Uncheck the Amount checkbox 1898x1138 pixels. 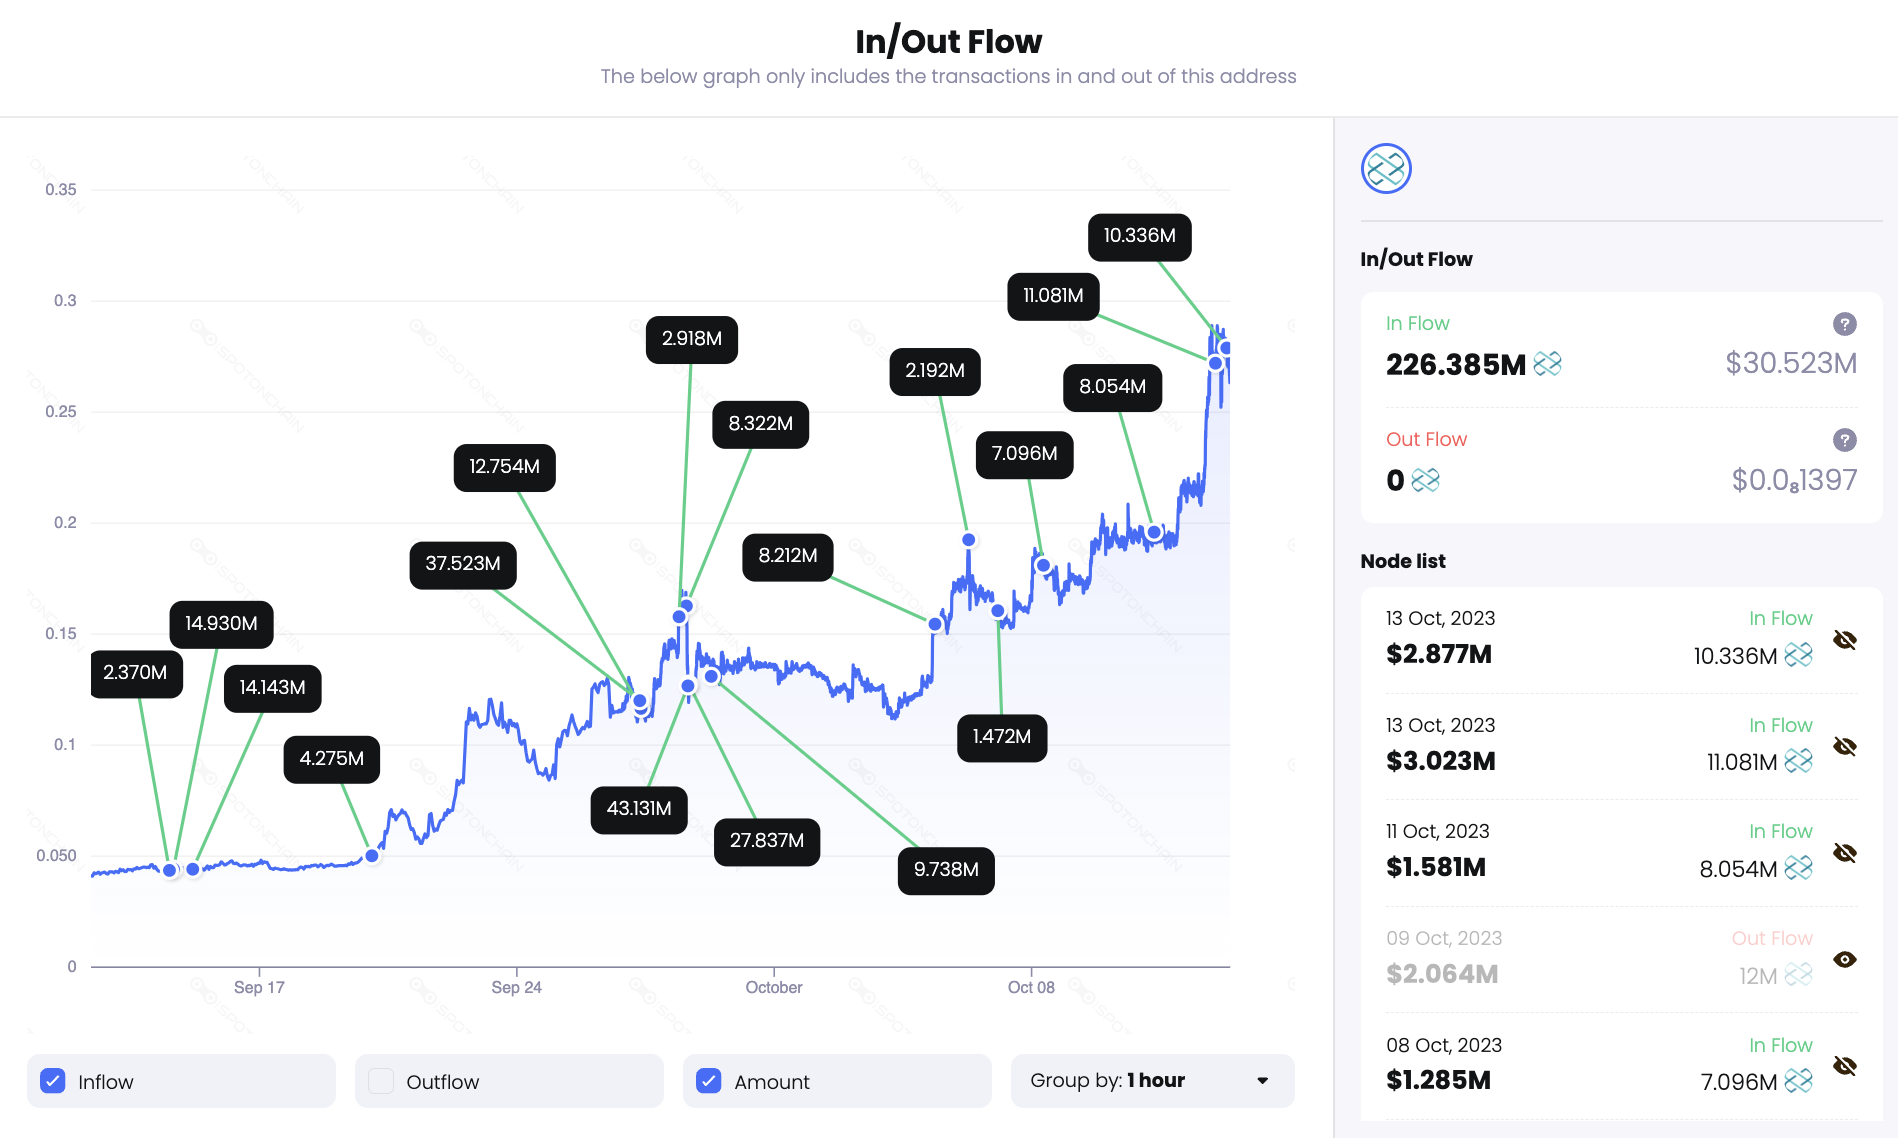[709, 1081]
